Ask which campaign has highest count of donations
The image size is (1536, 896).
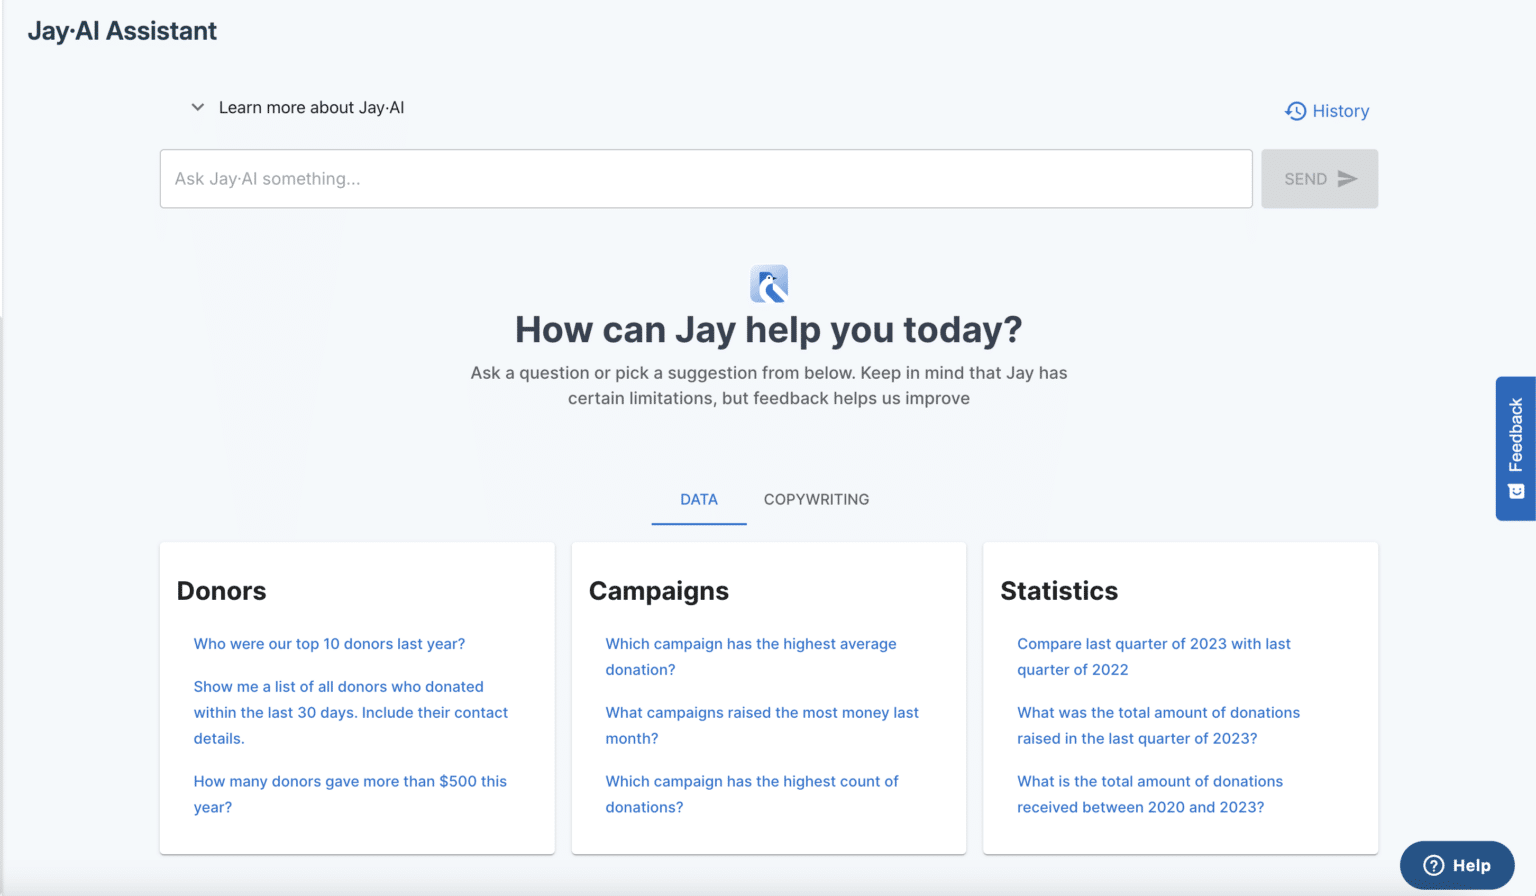pyautogui.click(x=752, y=794)
